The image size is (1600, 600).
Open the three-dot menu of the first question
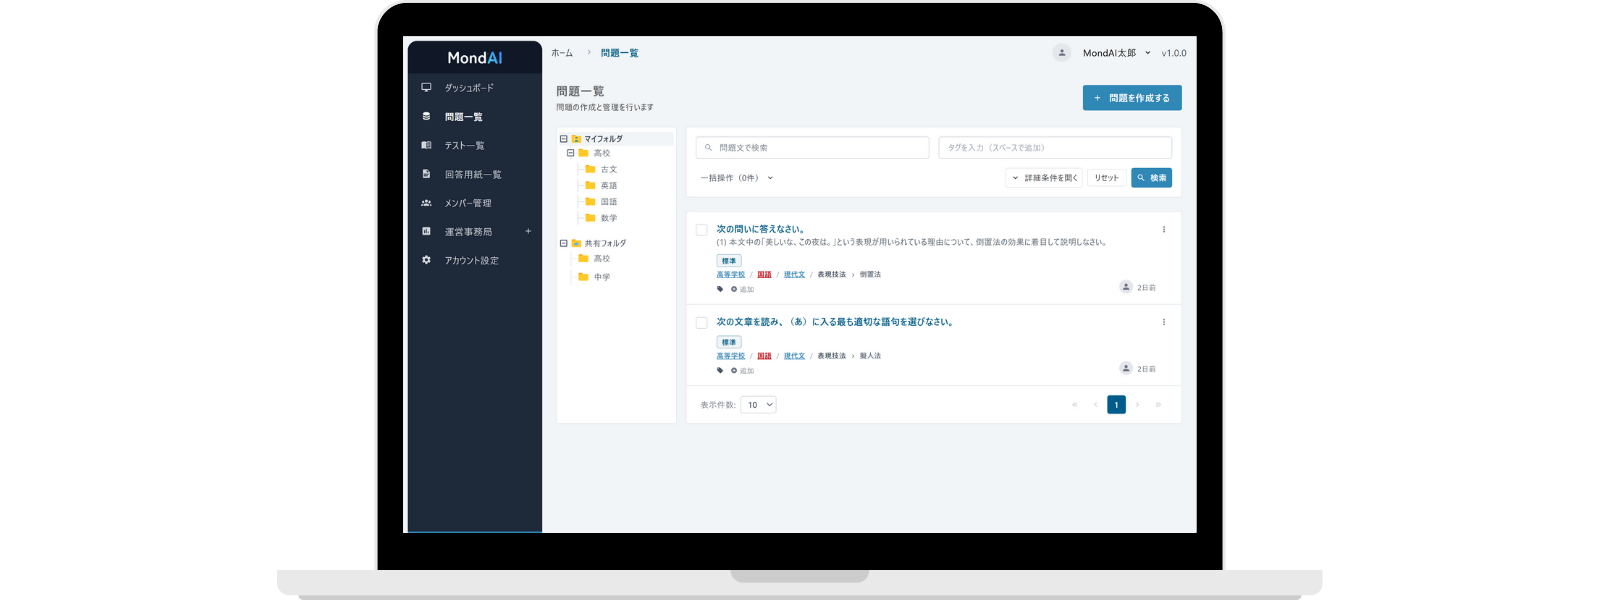tap(1163, 230)
